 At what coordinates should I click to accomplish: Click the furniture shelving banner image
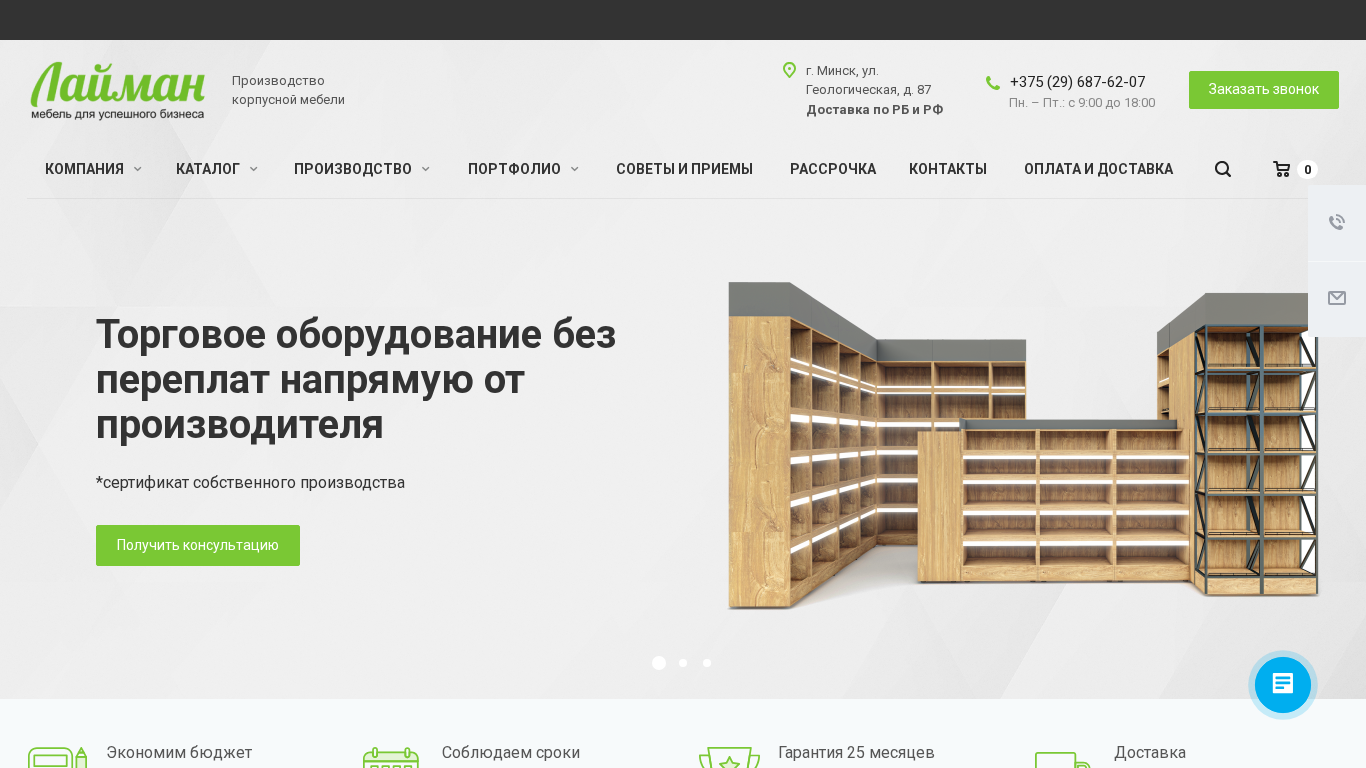[x=1020, y=450]
